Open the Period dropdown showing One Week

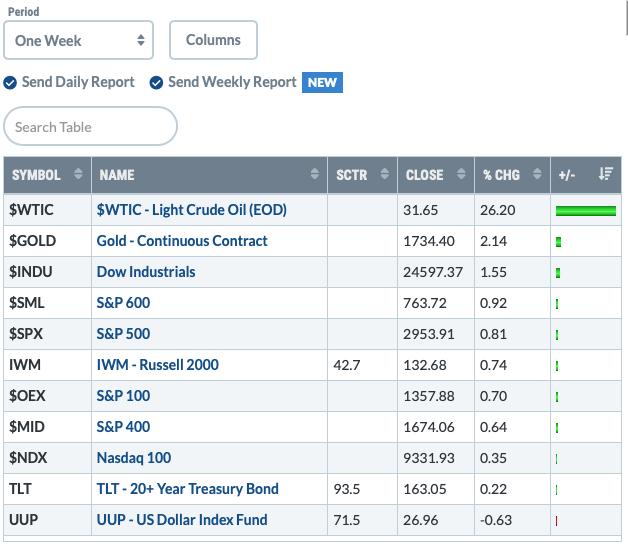click(78, 40)
